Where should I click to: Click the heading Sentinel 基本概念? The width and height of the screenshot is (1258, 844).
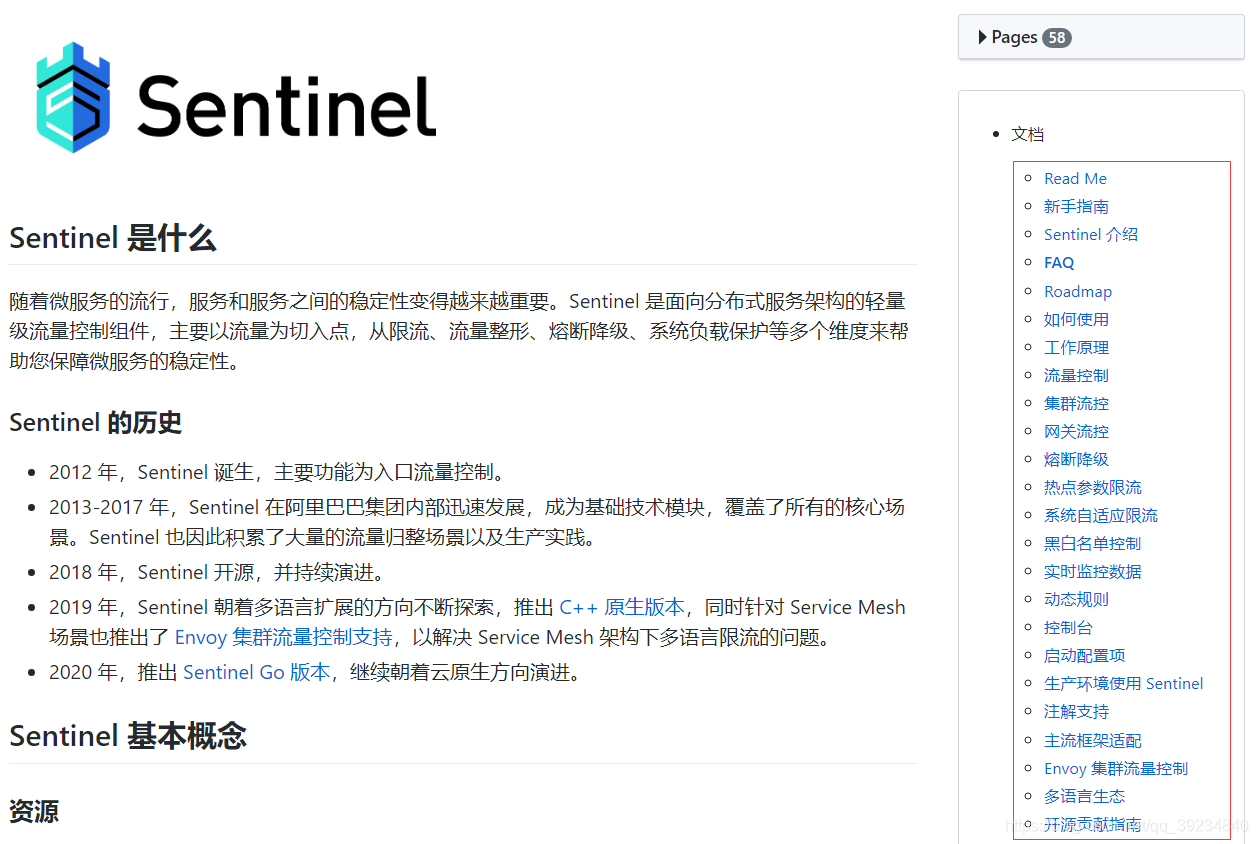point(128,736)
